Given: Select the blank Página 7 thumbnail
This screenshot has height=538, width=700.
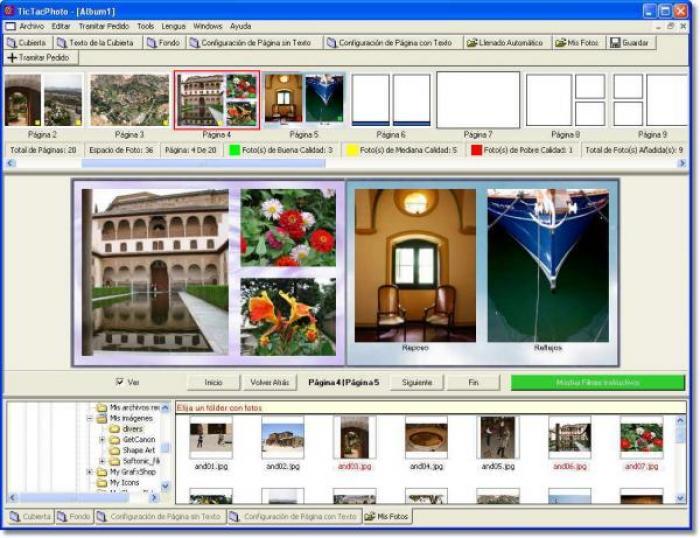Looking at the screenshot, I should pyautogui.click(x=478, y=100).
